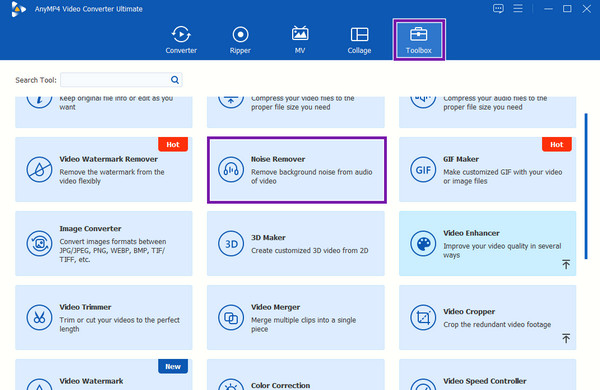Open the Video Trimmer title text
The image size is (600, 390).
pos(85,307)
